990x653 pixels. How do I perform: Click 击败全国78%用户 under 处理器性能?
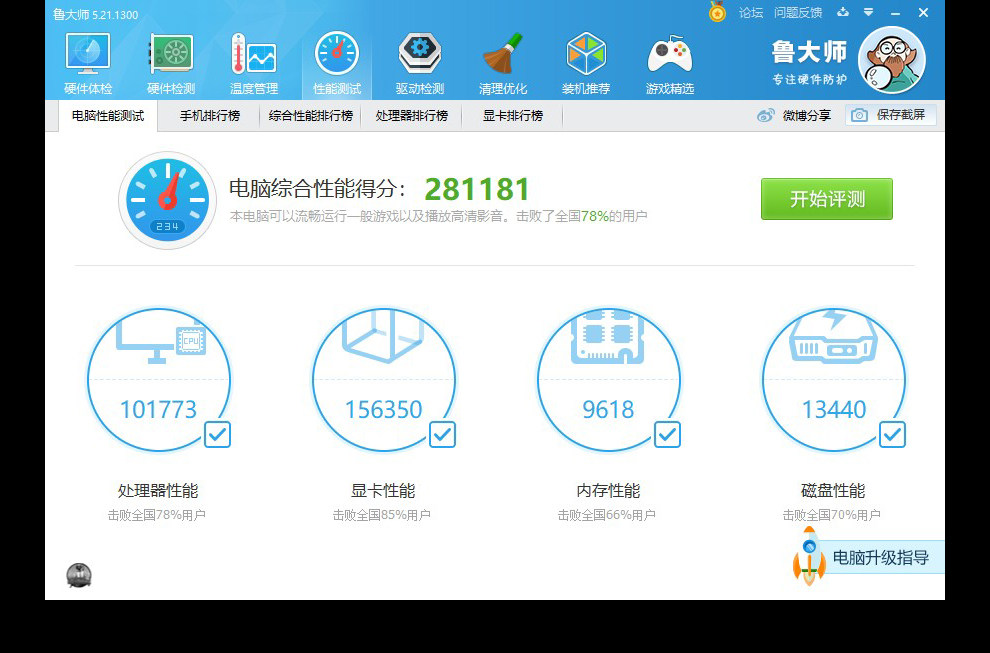tap(157, 515)
